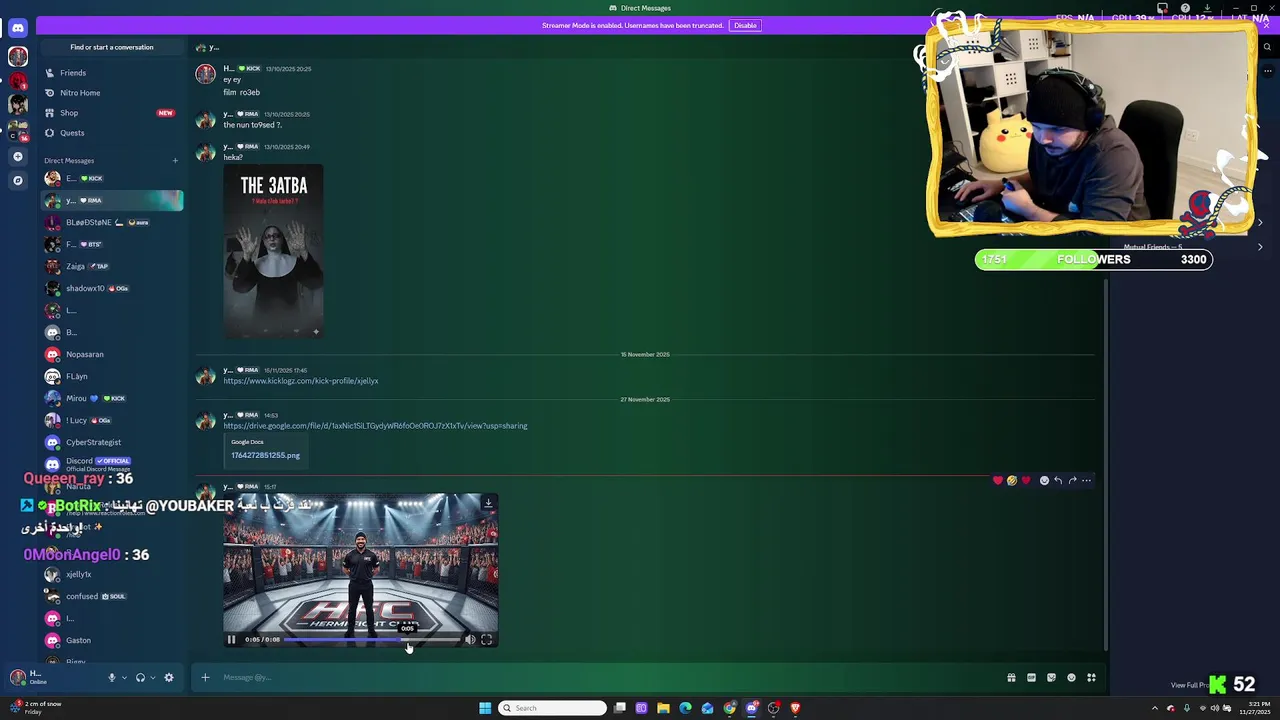Screen dimensions: 1280x720
Task: Create new DM with plus icon
Action: (x=175, y=160)
